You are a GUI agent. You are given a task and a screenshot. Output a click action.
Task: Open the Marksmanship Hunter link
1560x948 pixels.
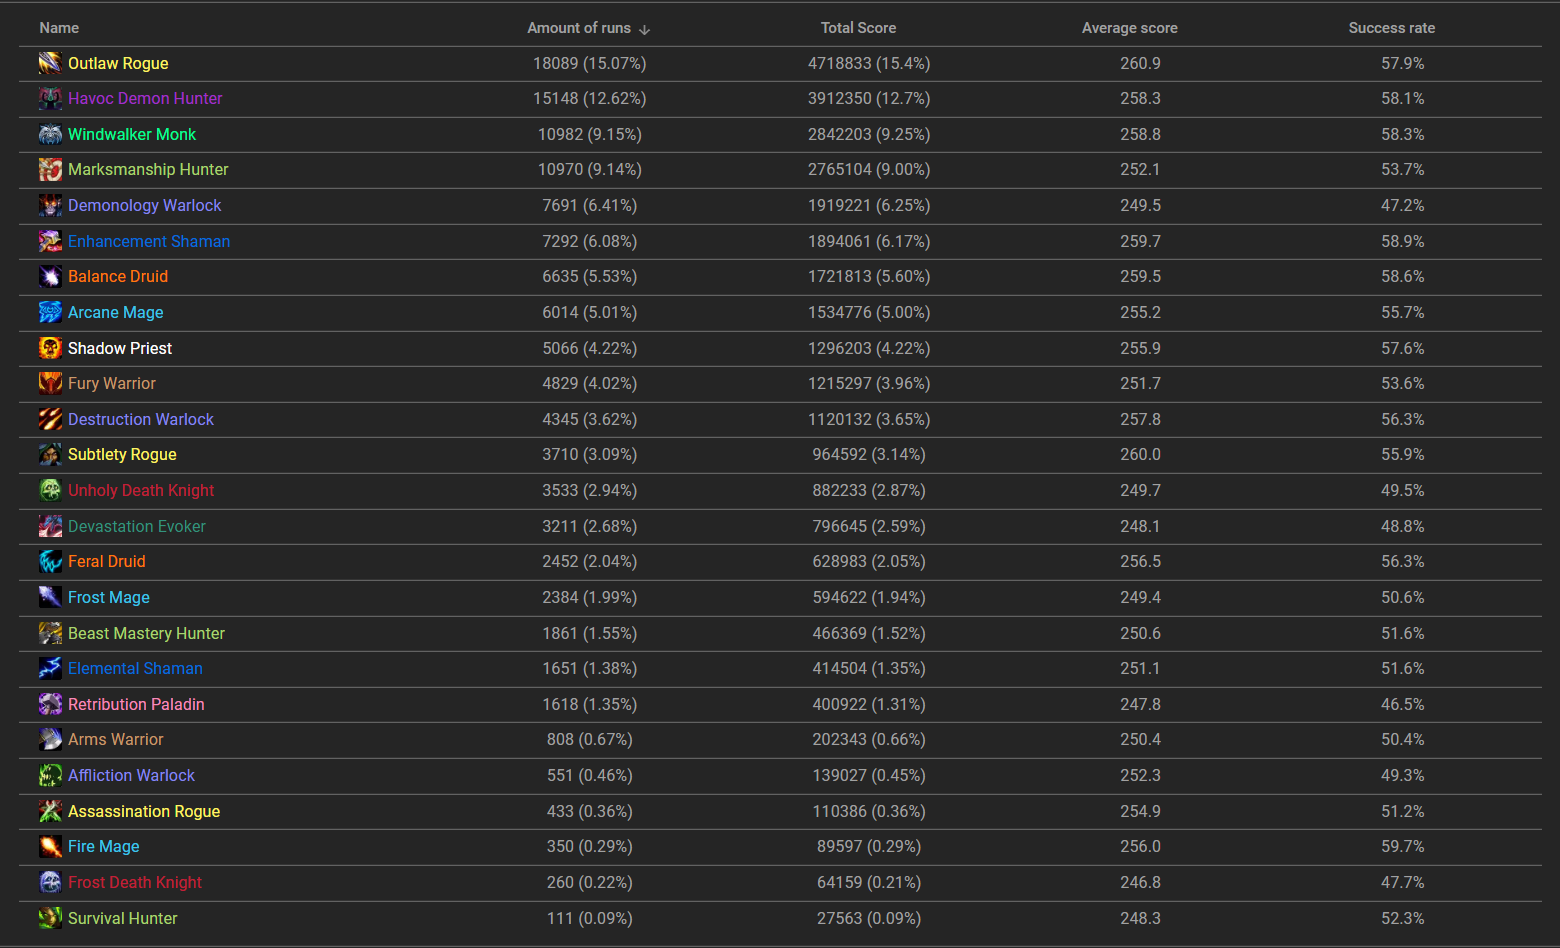point(148,169)
